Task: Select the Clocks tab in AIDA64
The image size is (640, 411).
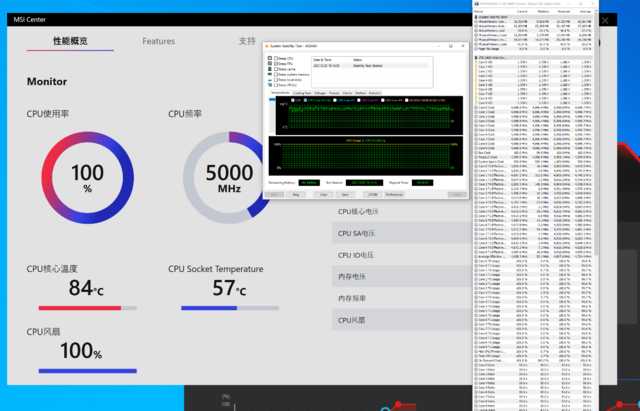Action: (347, 93)
